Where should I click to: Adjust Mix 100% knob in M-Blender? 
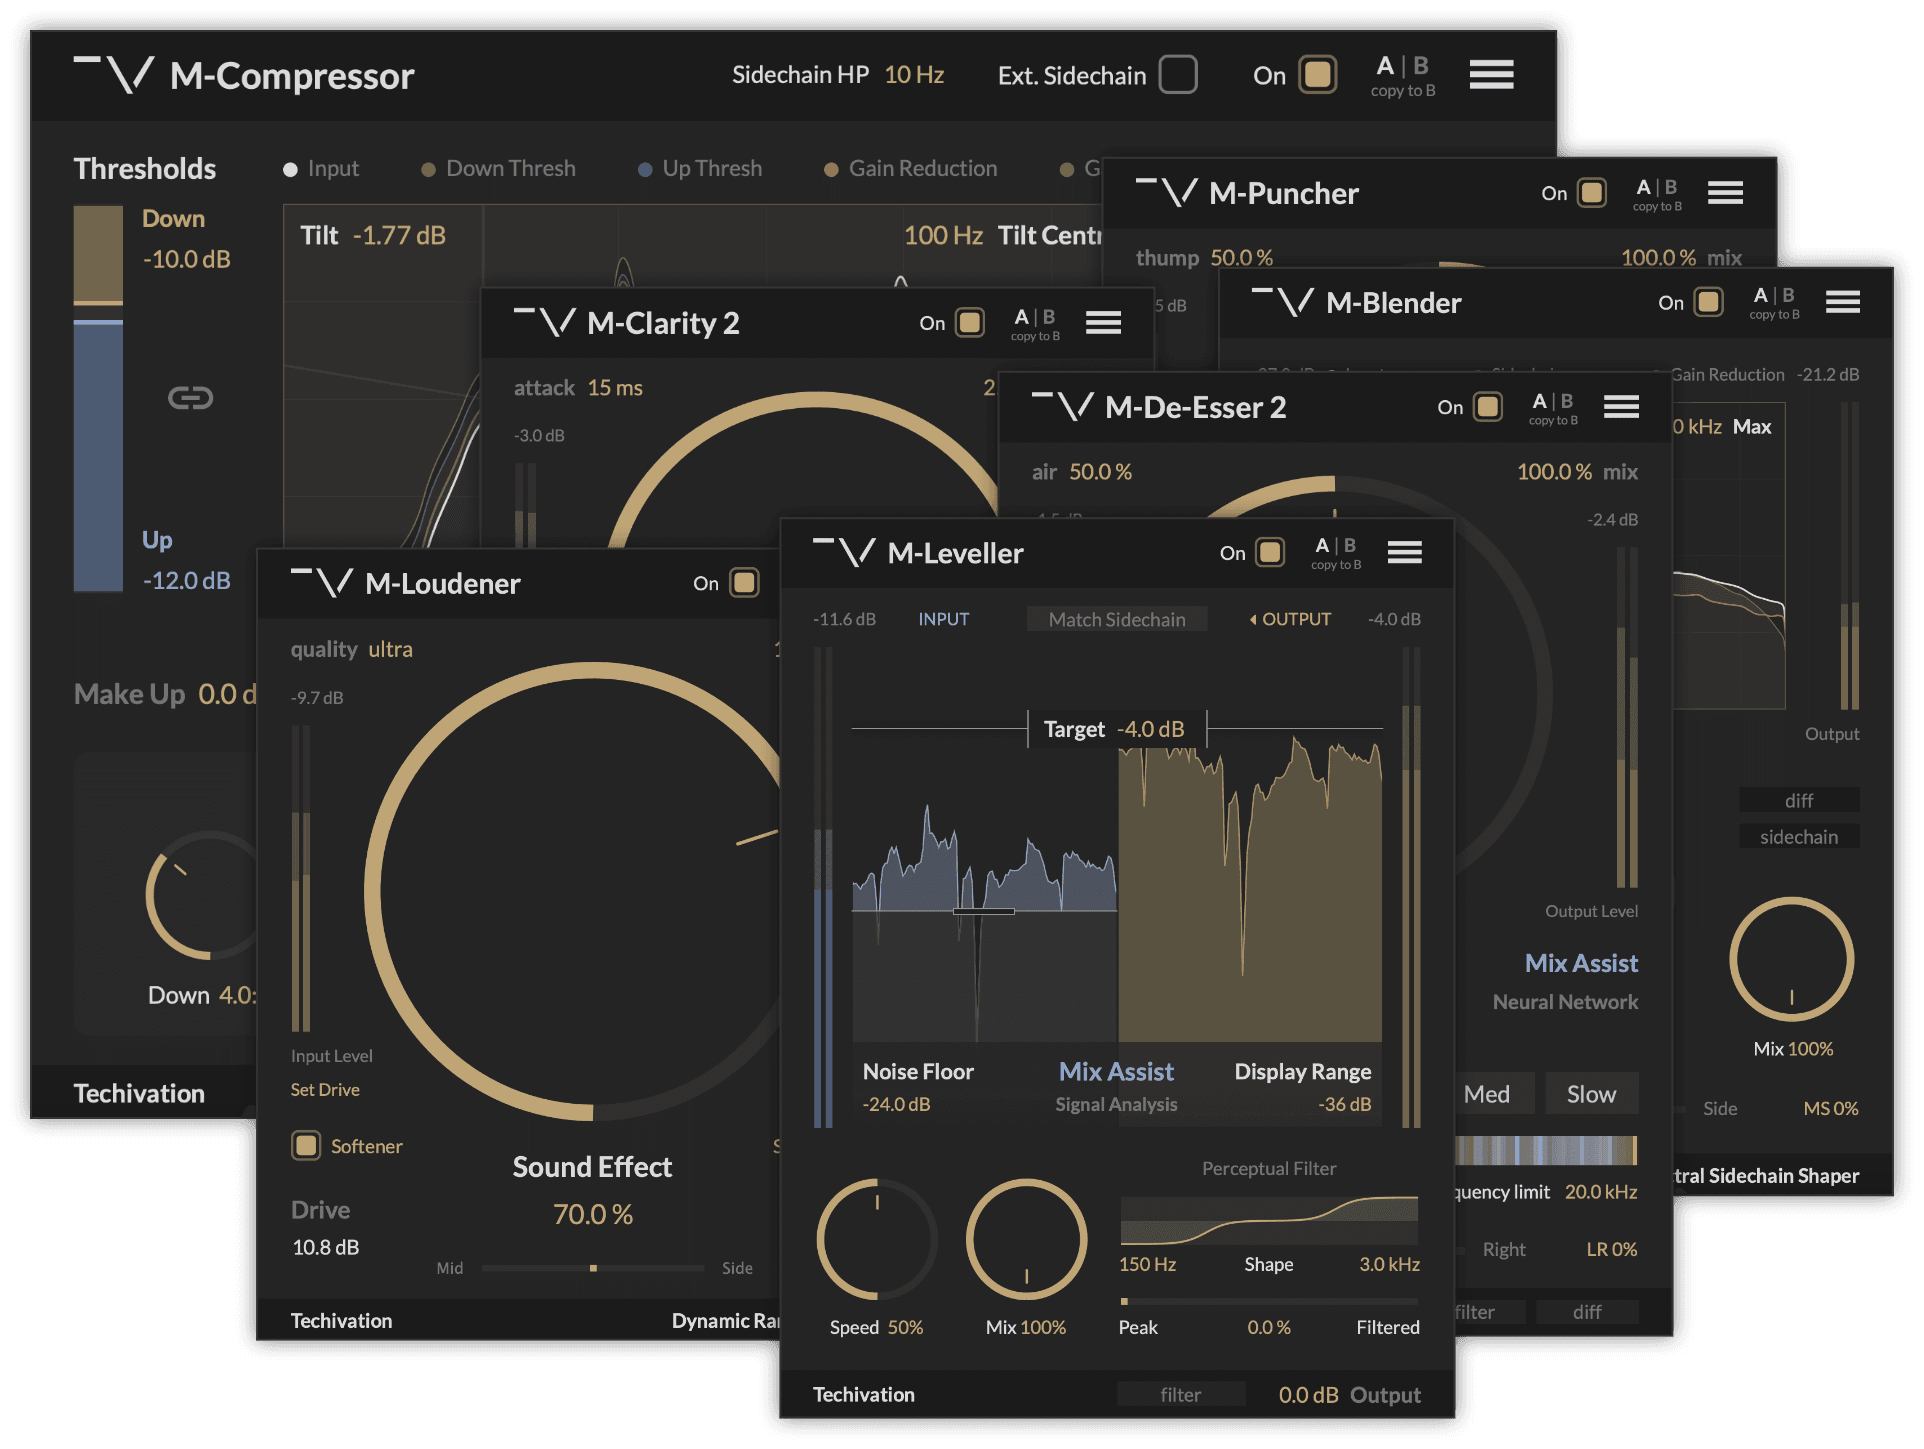1791,958
